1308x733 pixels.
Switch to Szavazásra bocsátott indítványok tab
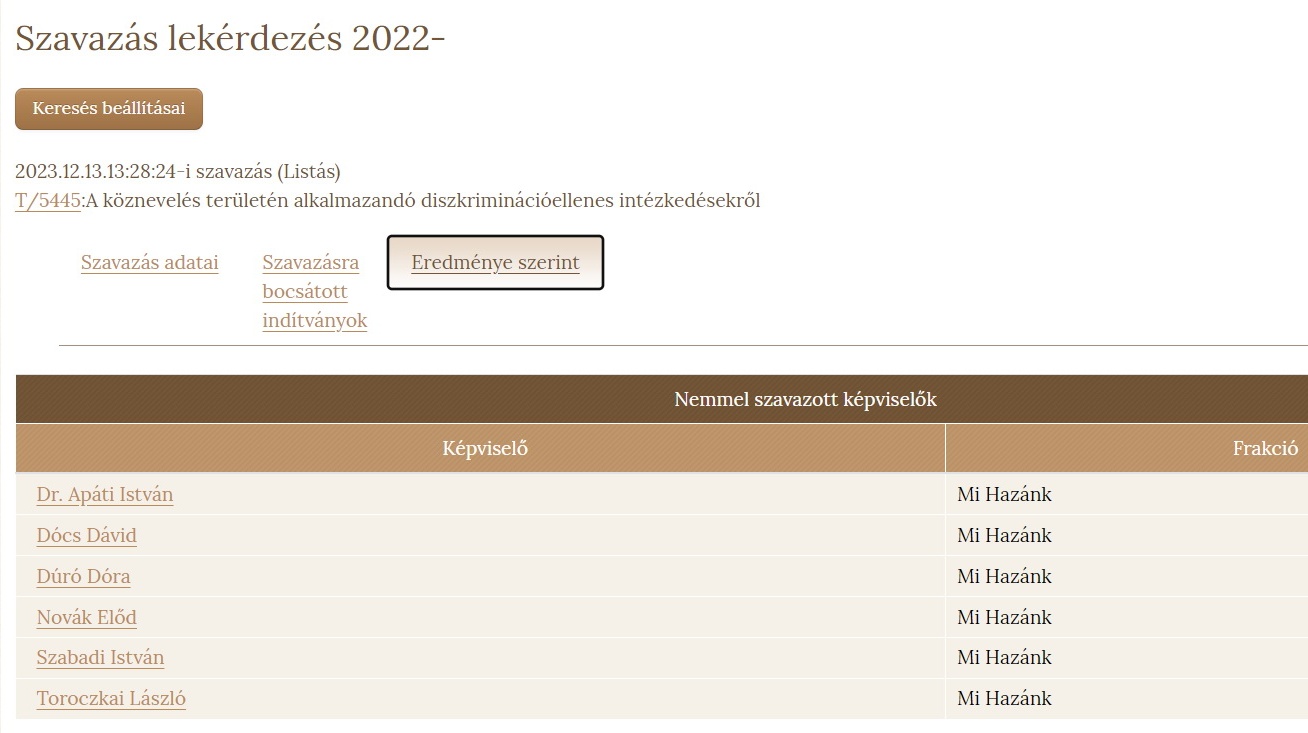click(315, 292)
